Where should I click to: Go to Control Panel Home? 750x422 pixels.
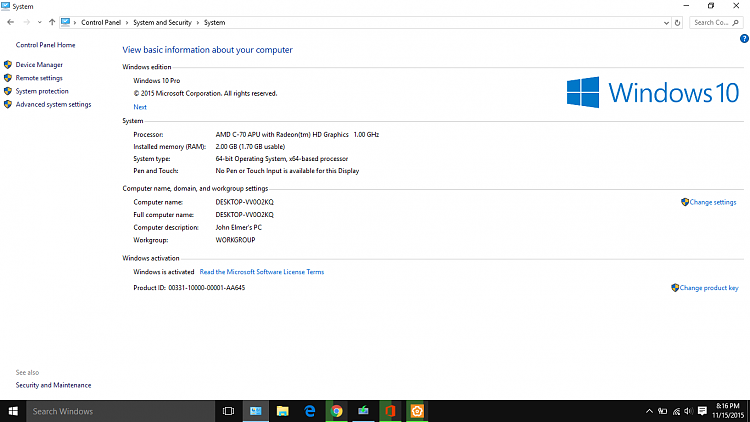(x=45, y=45)
